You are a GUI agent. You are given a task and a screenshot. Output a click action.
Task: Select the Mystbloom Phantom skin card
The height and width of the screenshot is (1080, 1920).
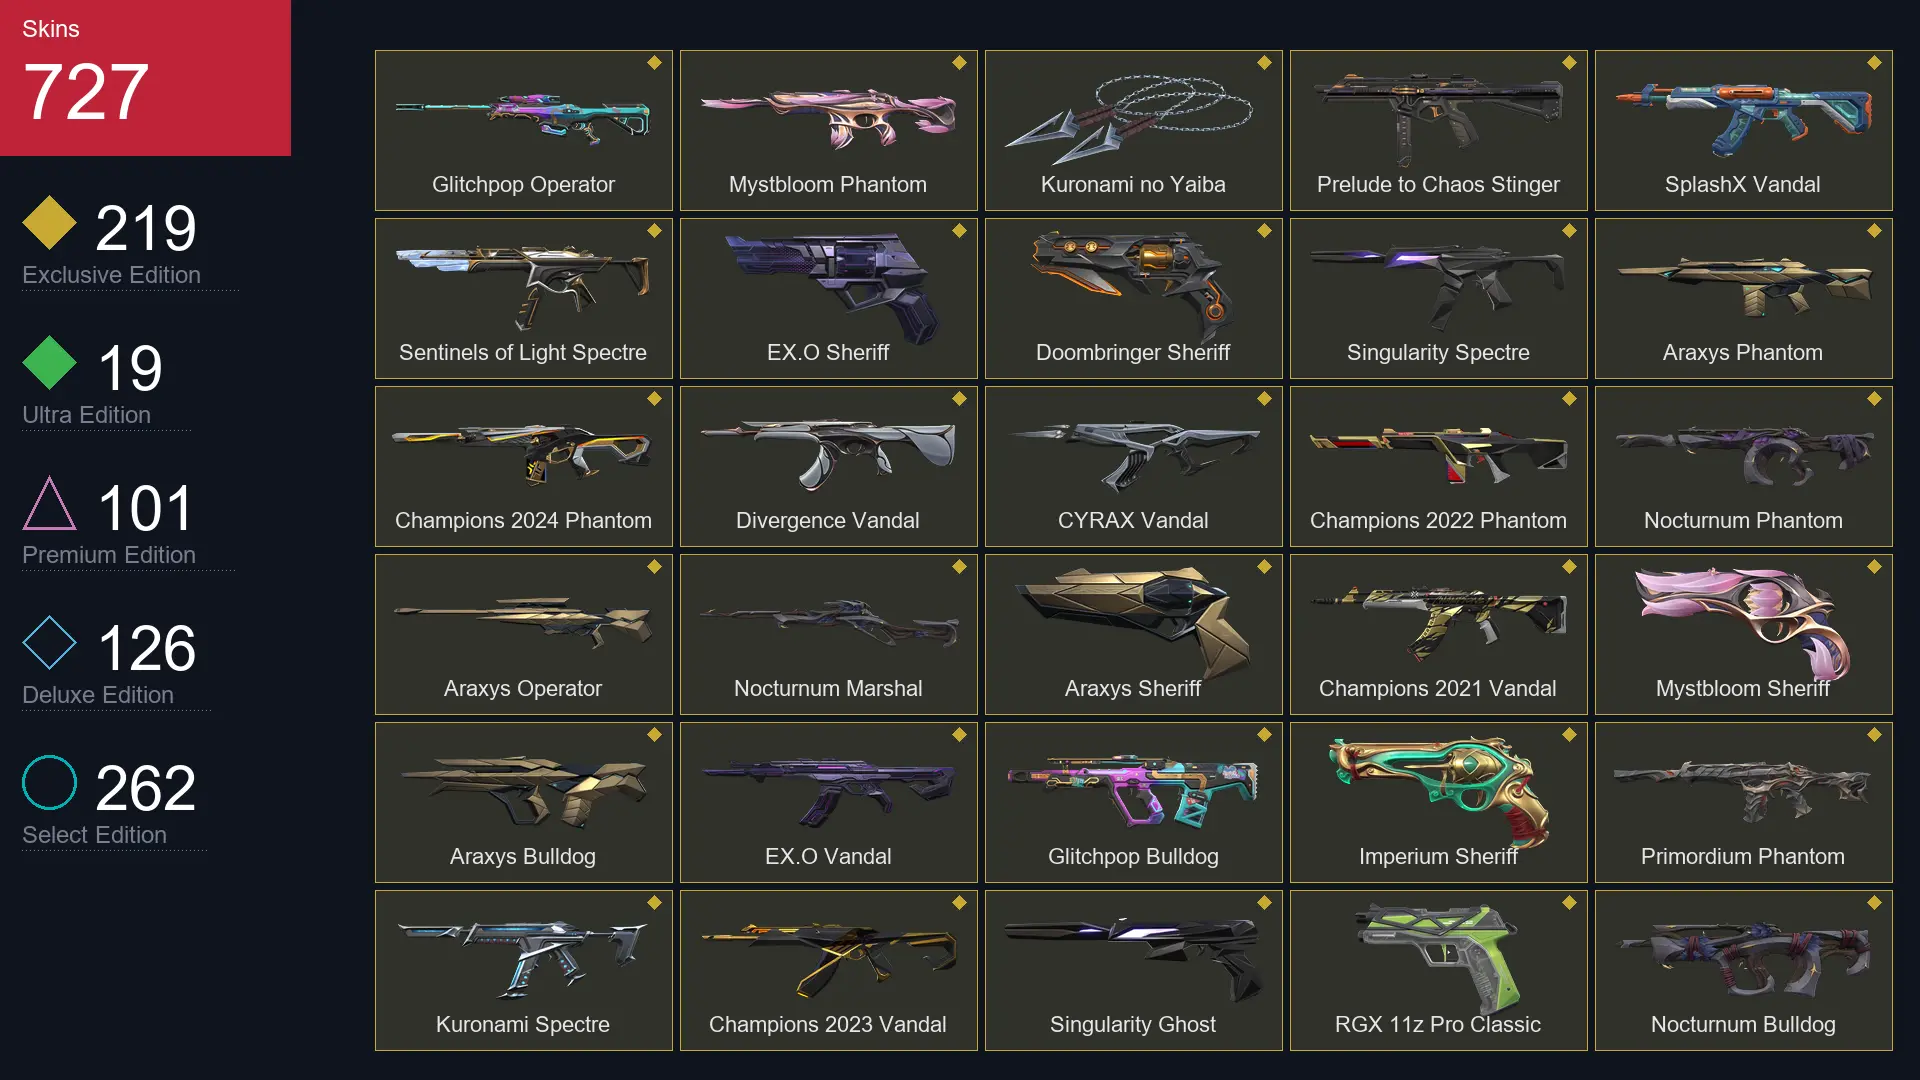pyautogui.click(x=828, y=130)
